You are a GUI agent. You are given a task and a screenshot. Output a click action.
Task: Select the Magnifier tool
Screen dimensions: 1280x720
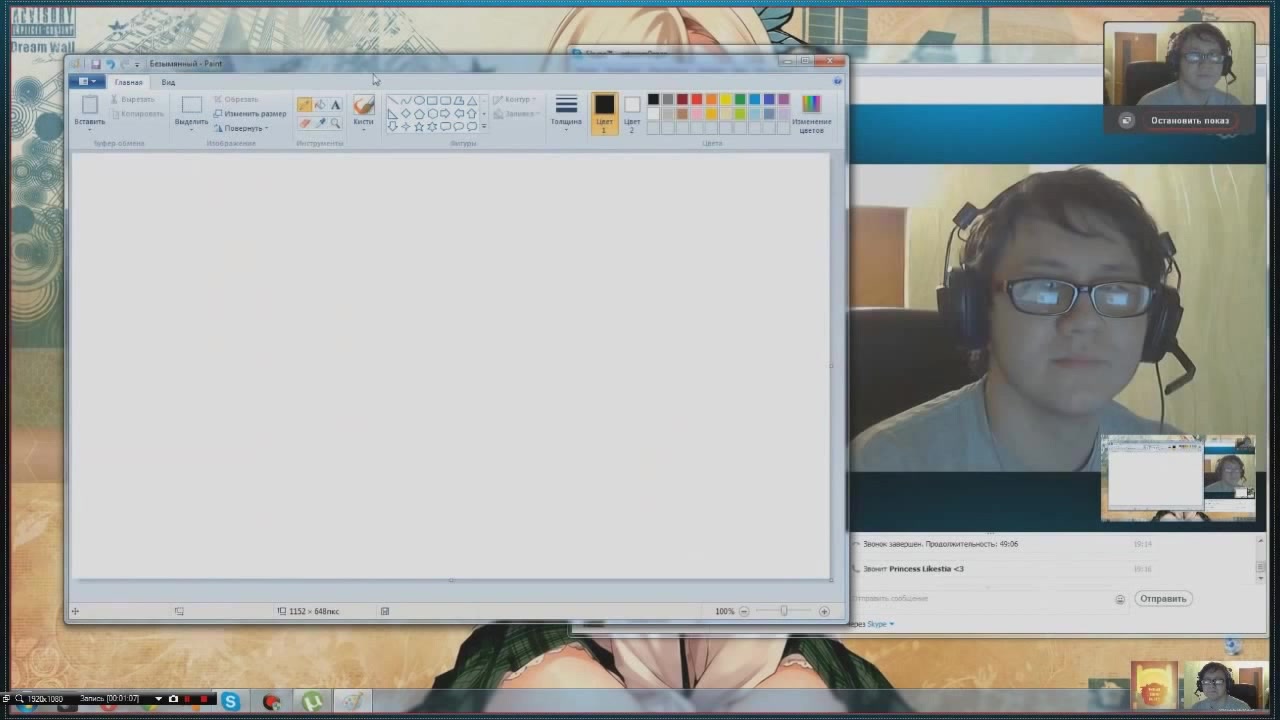335,123
